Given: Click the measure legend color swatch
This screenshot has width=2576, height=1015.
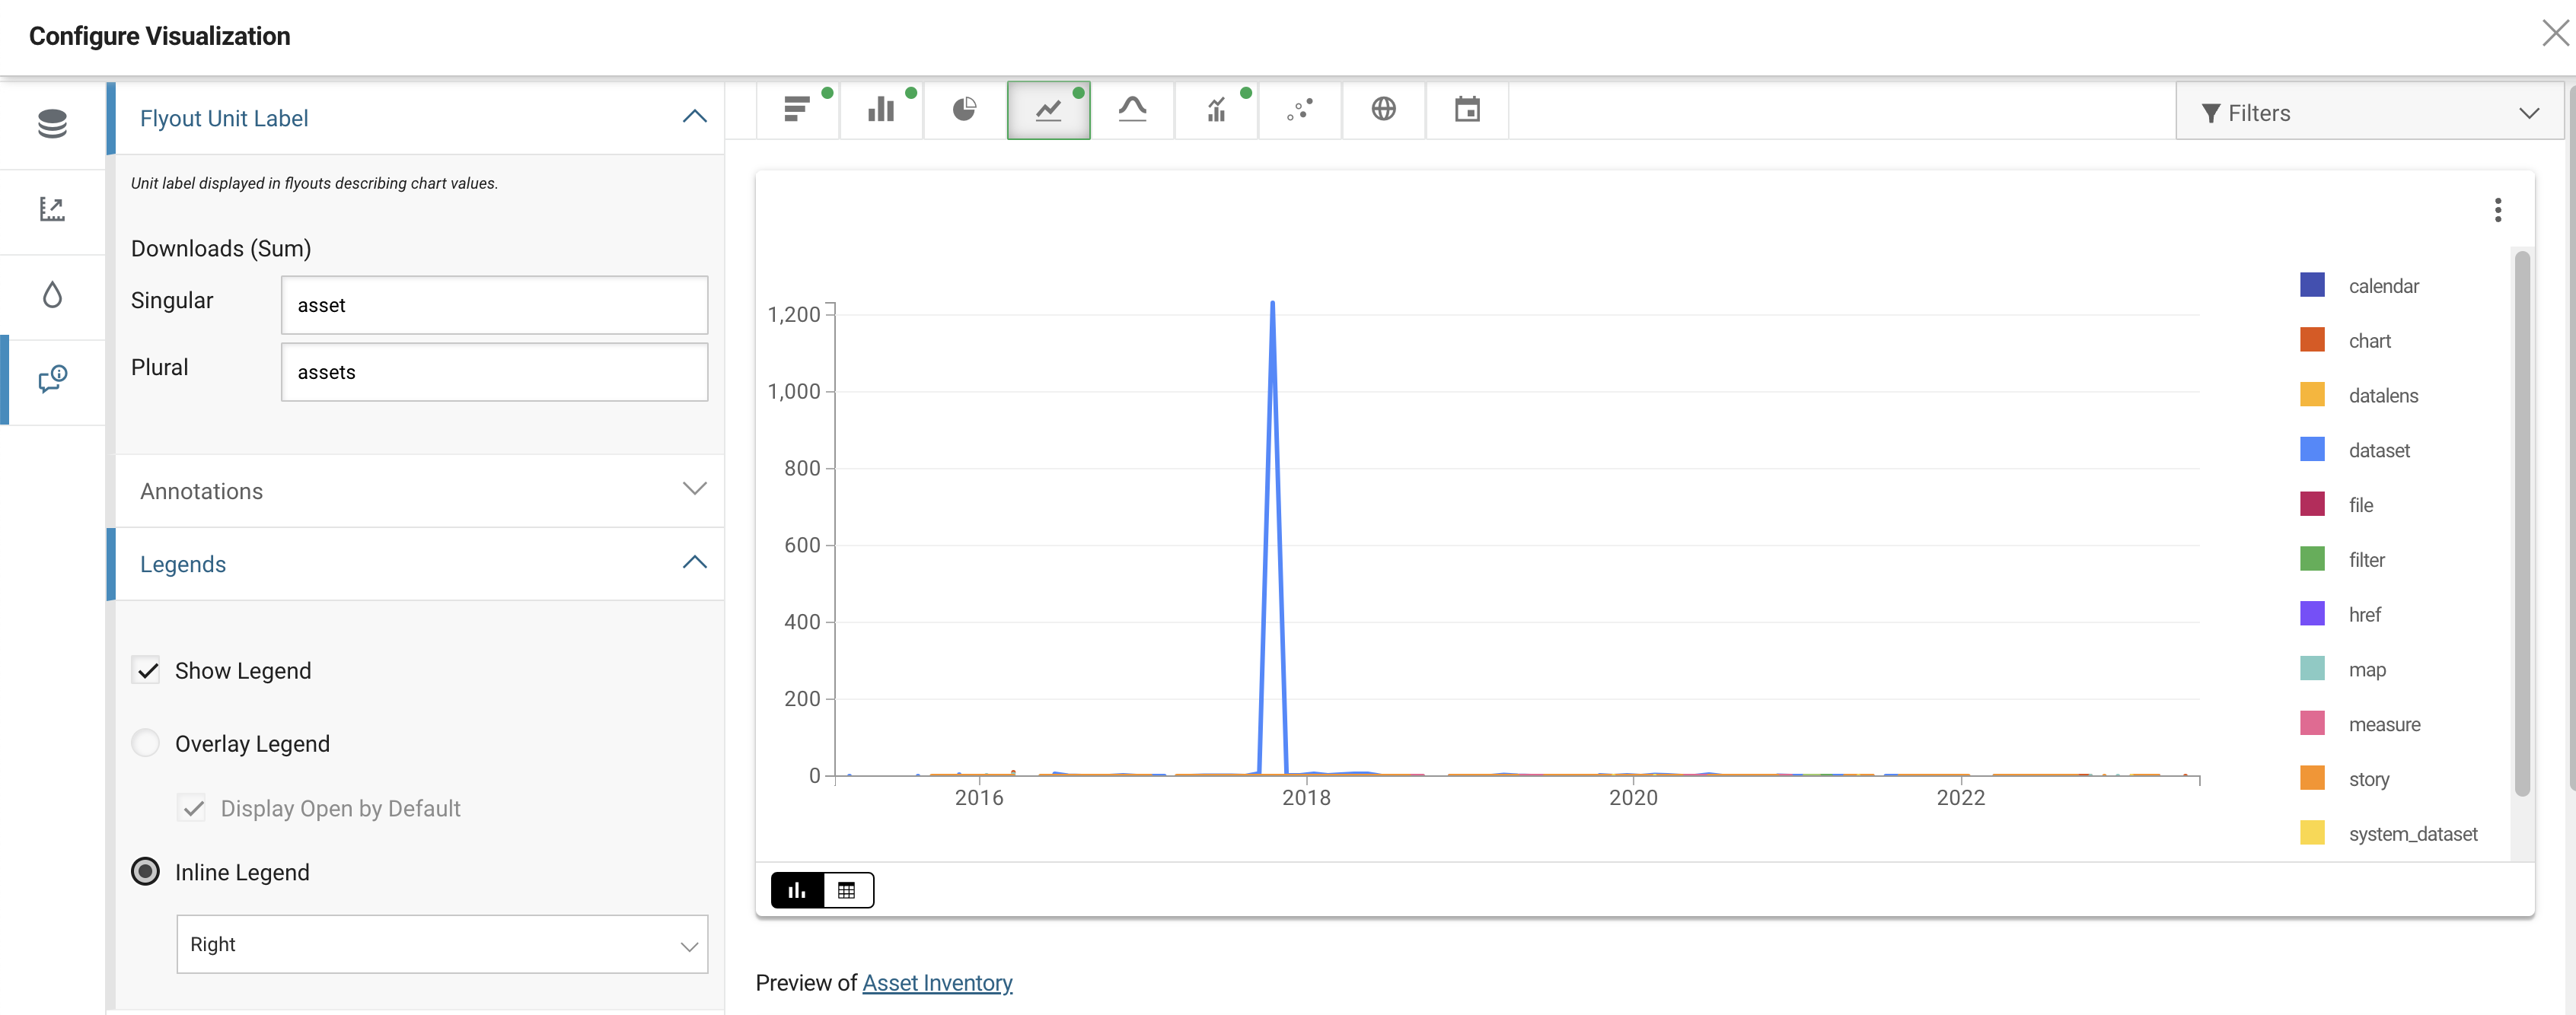Looking at the screenshot, I should [x=2312, y=723].
